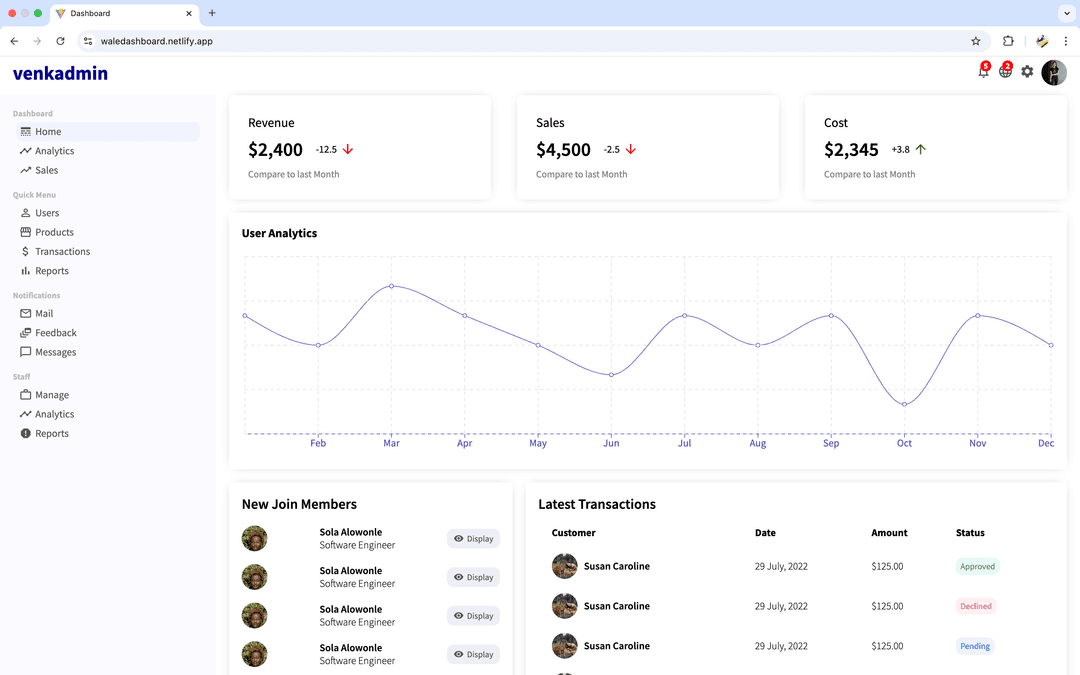1080x675 pixels.
Task: Click the Pending status badge
Action: pyautogui.click(x=975, y=646)
